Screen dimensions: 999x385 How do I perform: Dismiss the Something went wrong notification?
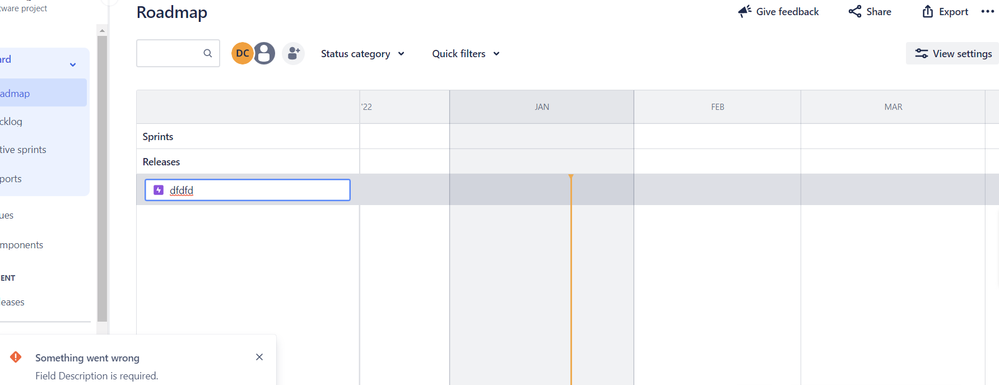pos(259,357)
